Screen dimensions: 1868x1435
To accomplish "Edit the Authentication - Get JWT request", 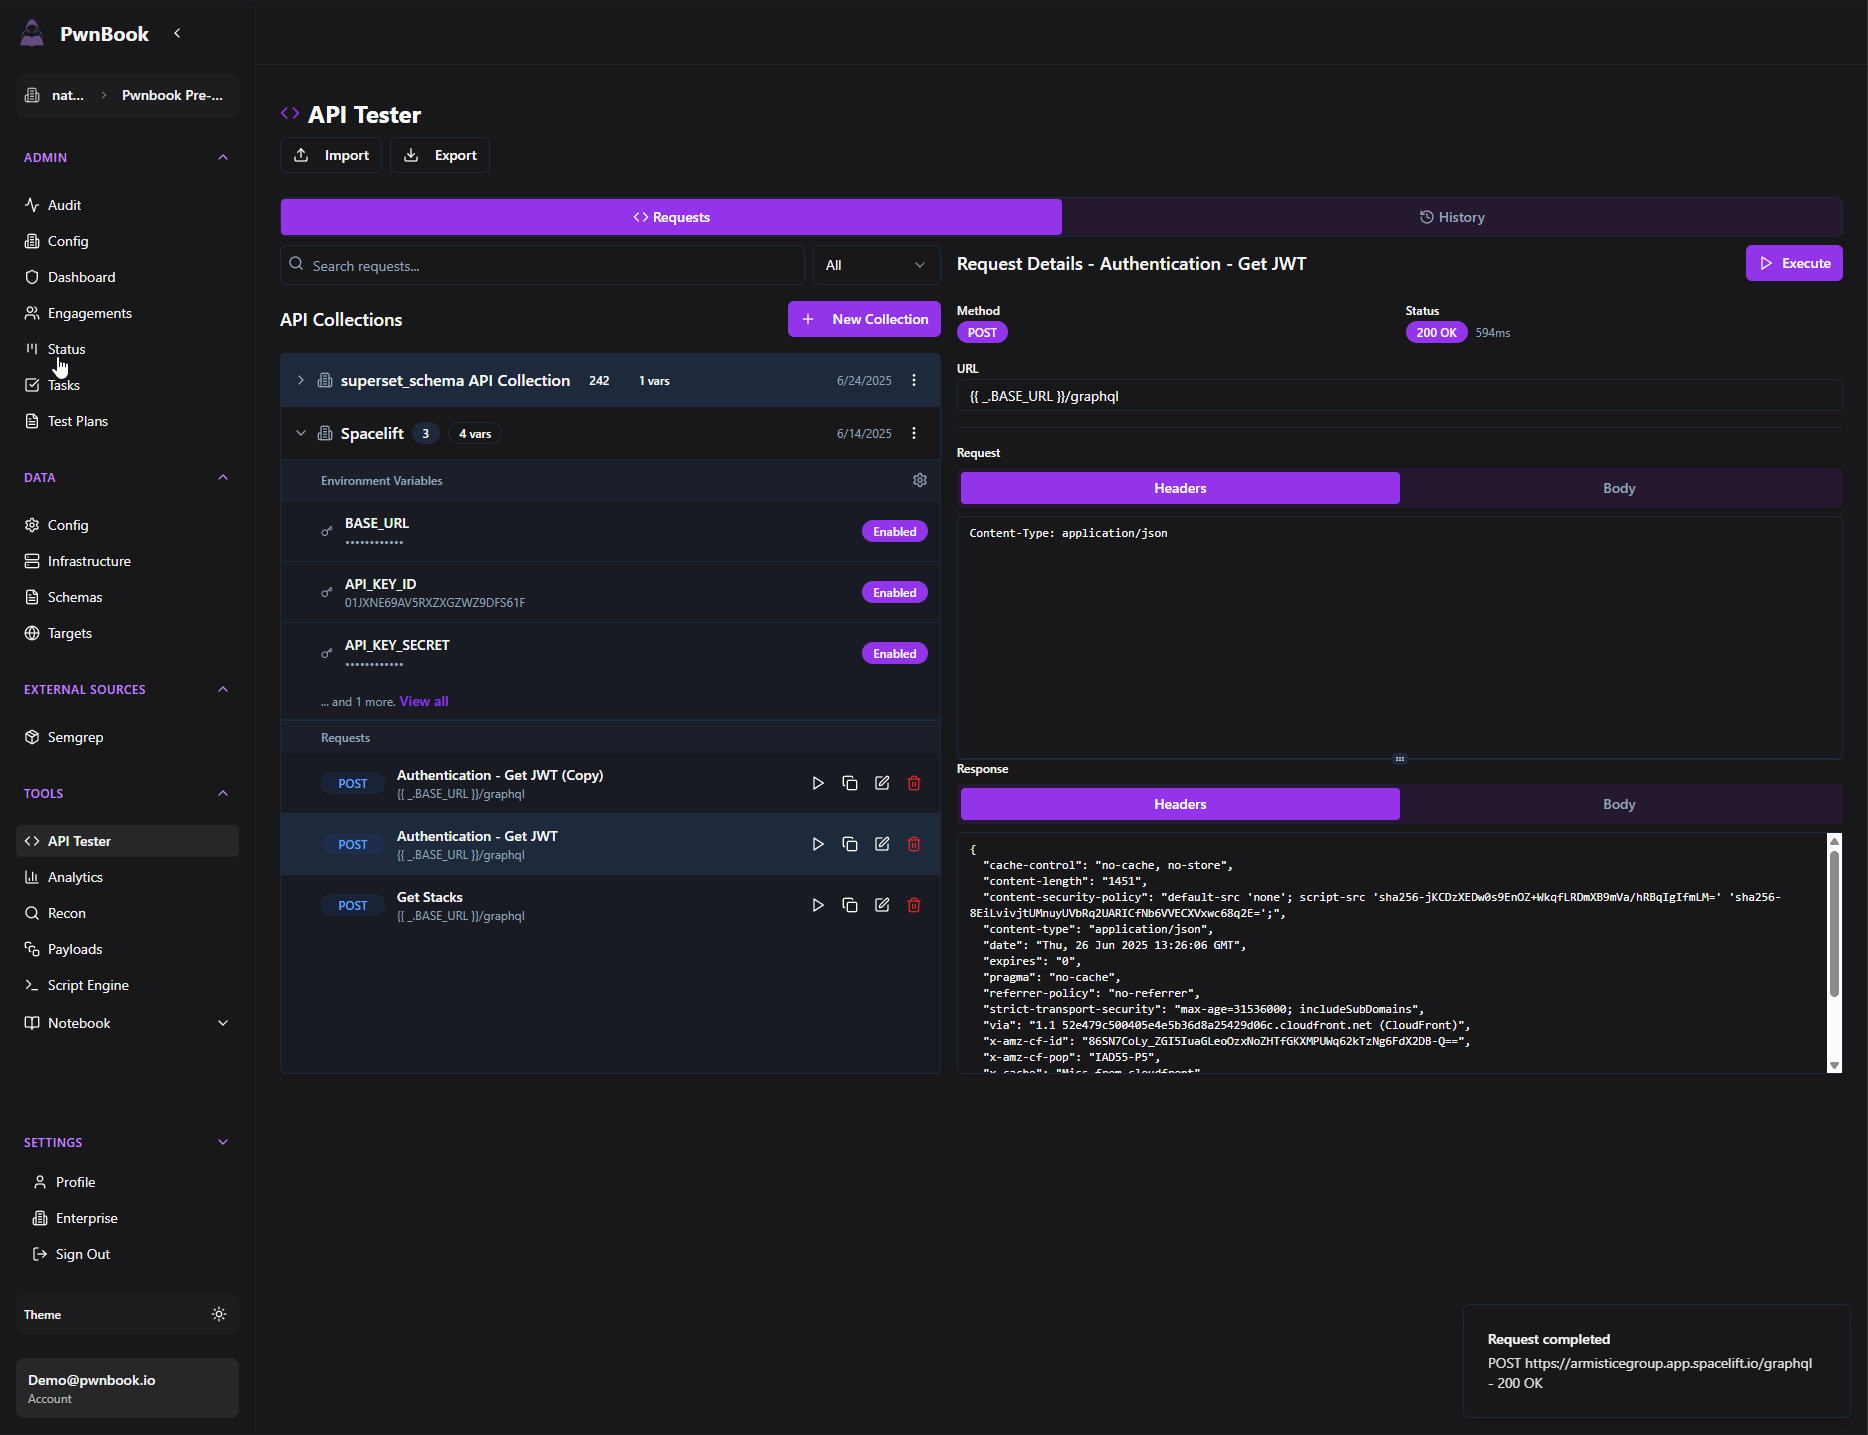I will (882, 844).
